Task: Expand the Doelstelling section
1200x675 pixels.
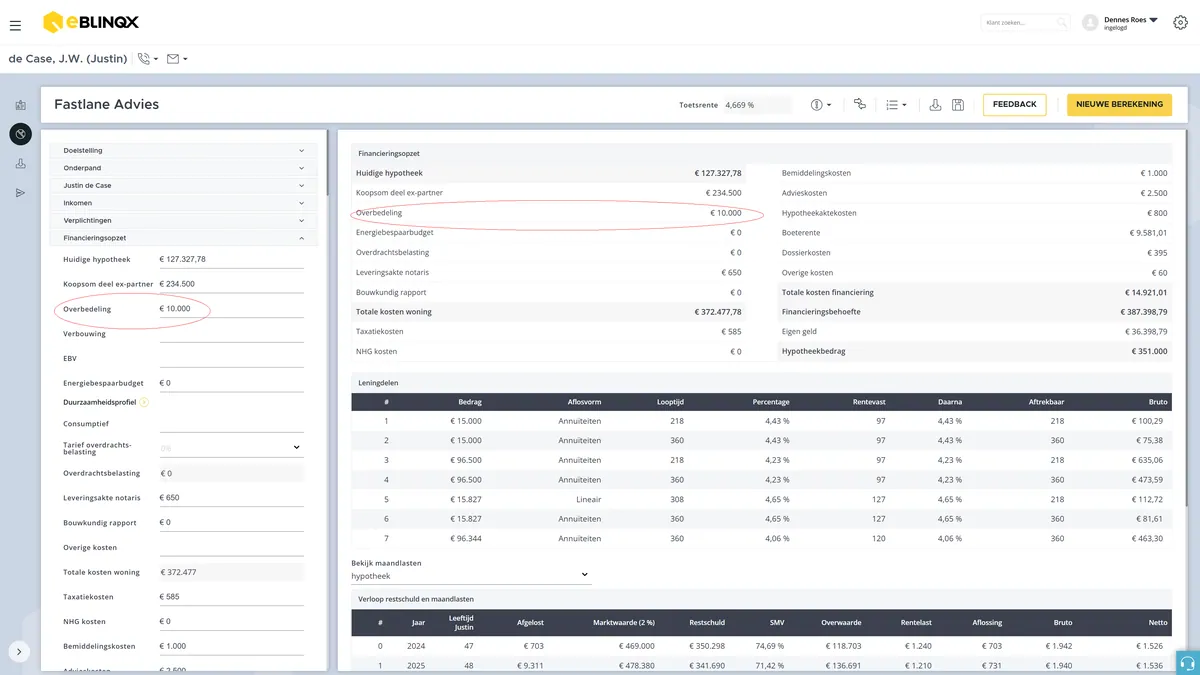Action: 184,151
